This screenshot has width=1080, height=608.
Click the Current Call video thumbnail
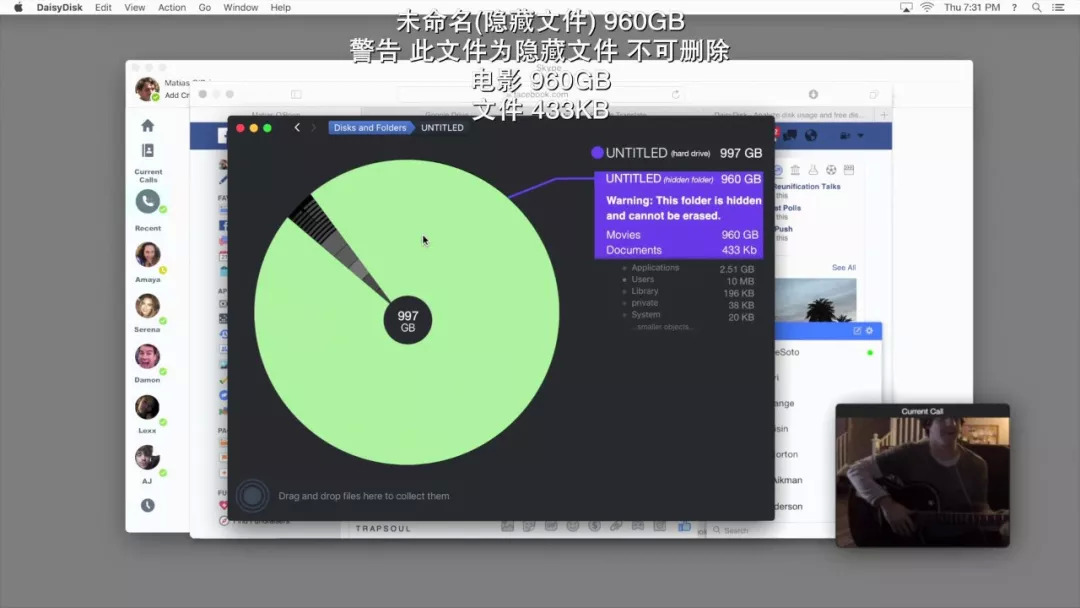click(922, 476)
